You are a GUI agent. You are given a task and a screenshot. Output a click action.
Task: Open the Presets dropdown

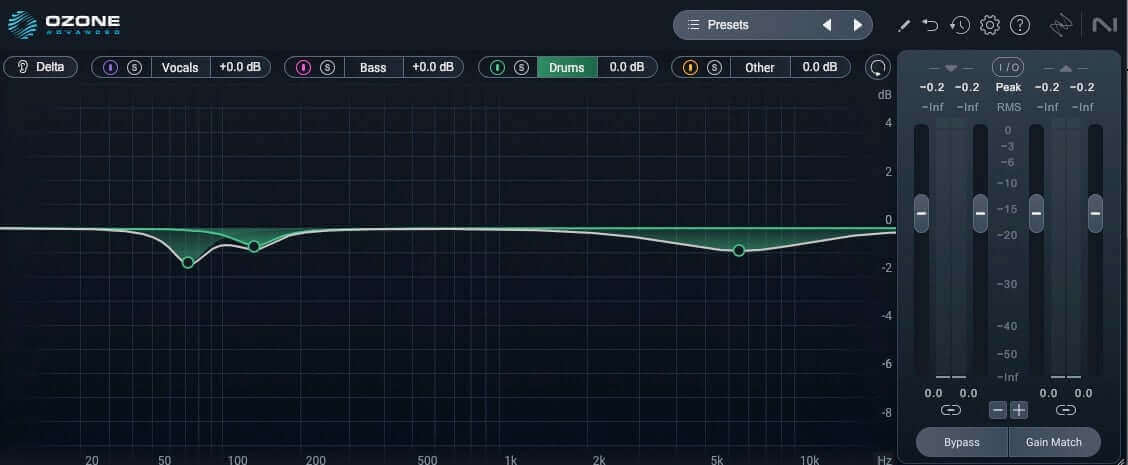773,25
